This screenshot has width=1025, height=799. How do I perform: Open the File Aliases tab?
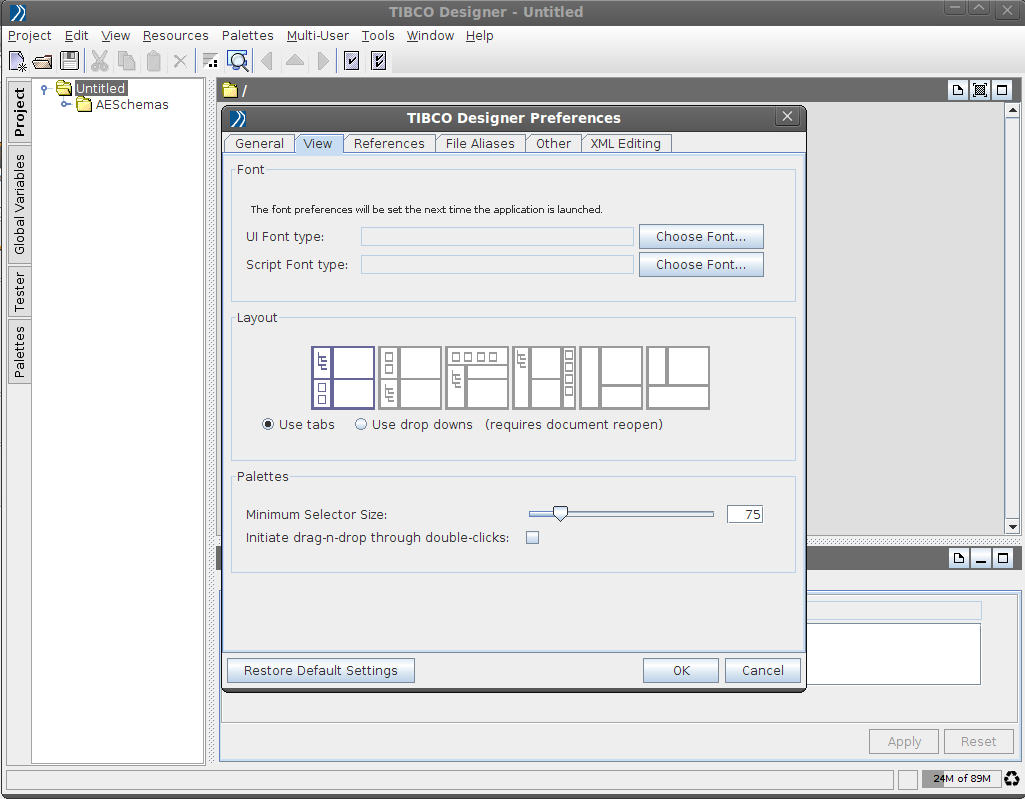[480, 143]
